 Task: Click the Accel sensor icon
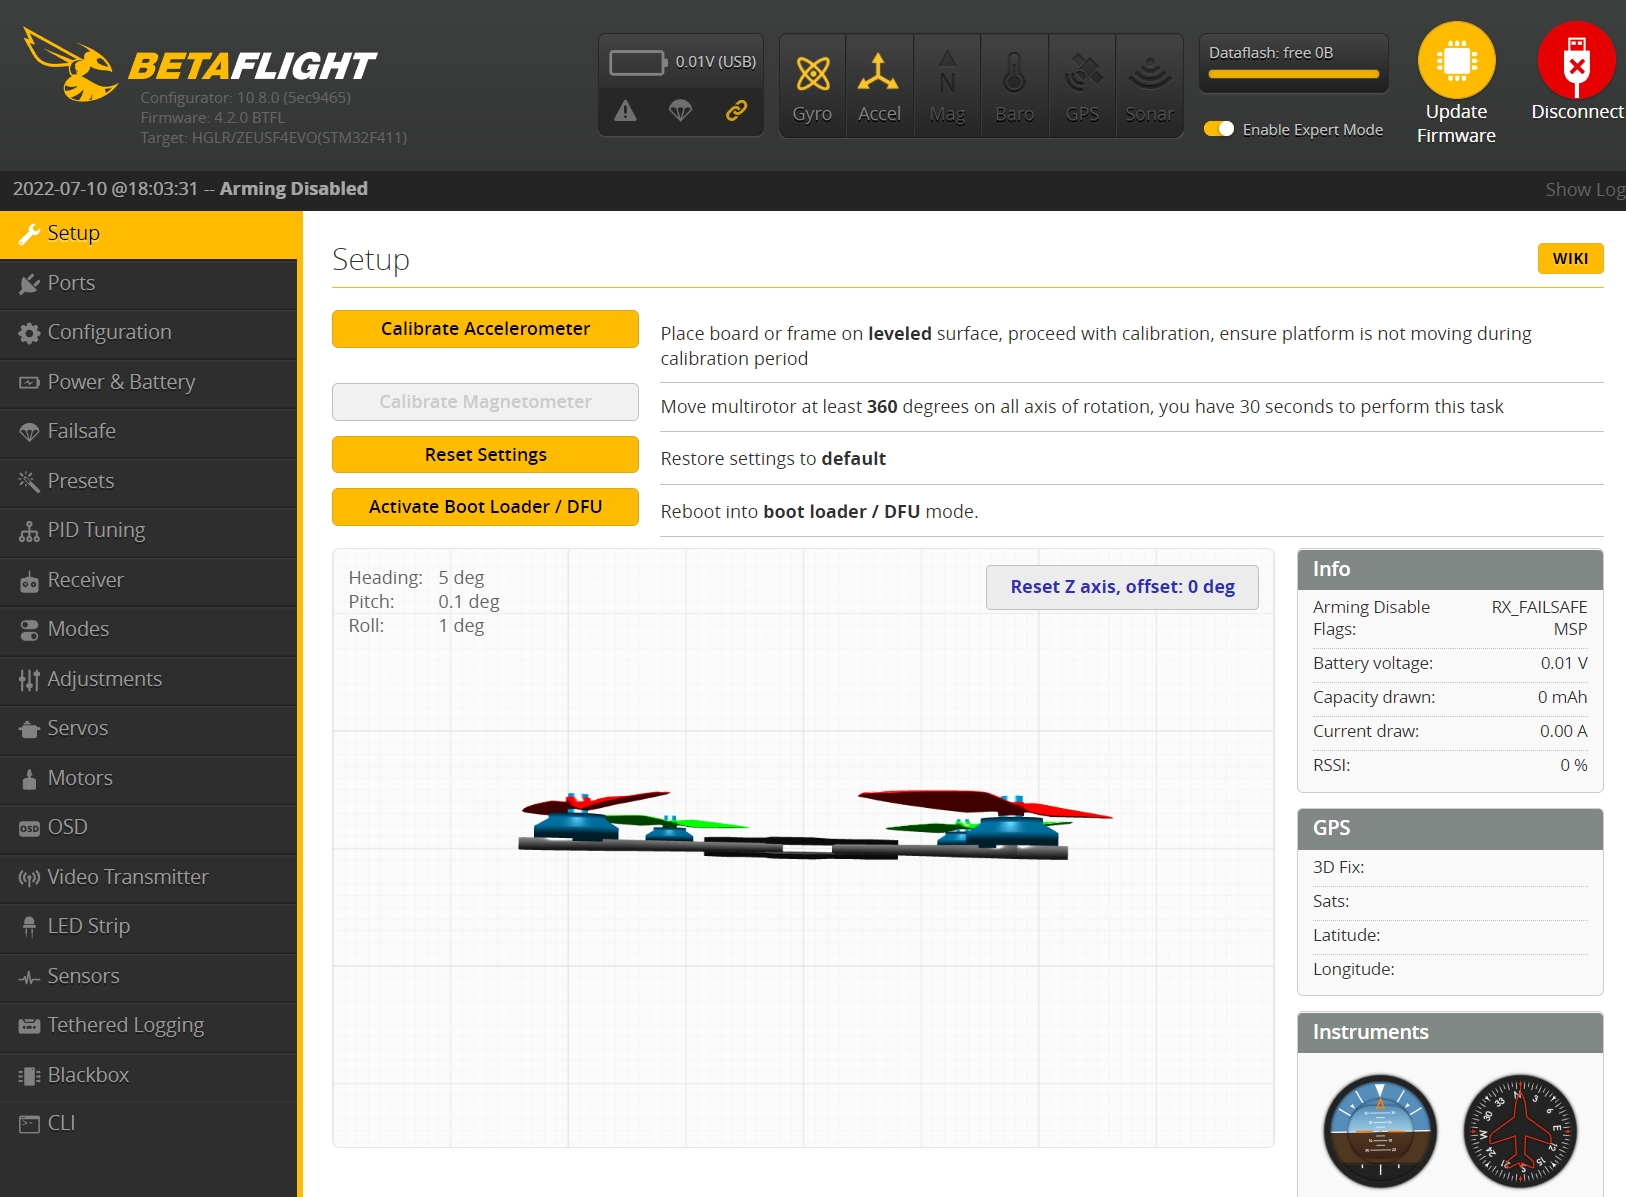tap(878, 74)
